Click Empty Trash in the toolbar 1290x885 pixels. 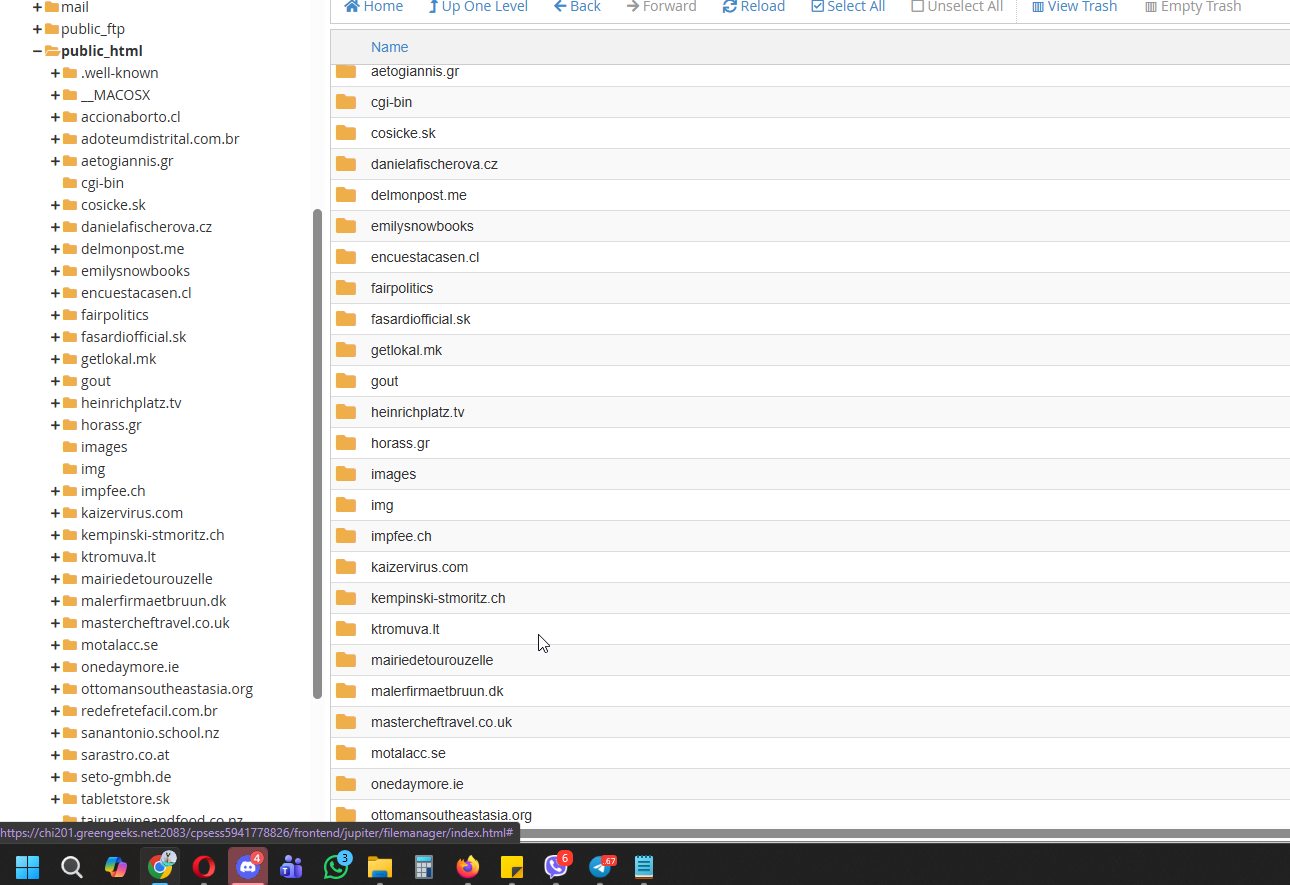click(x=1192, y=7)
